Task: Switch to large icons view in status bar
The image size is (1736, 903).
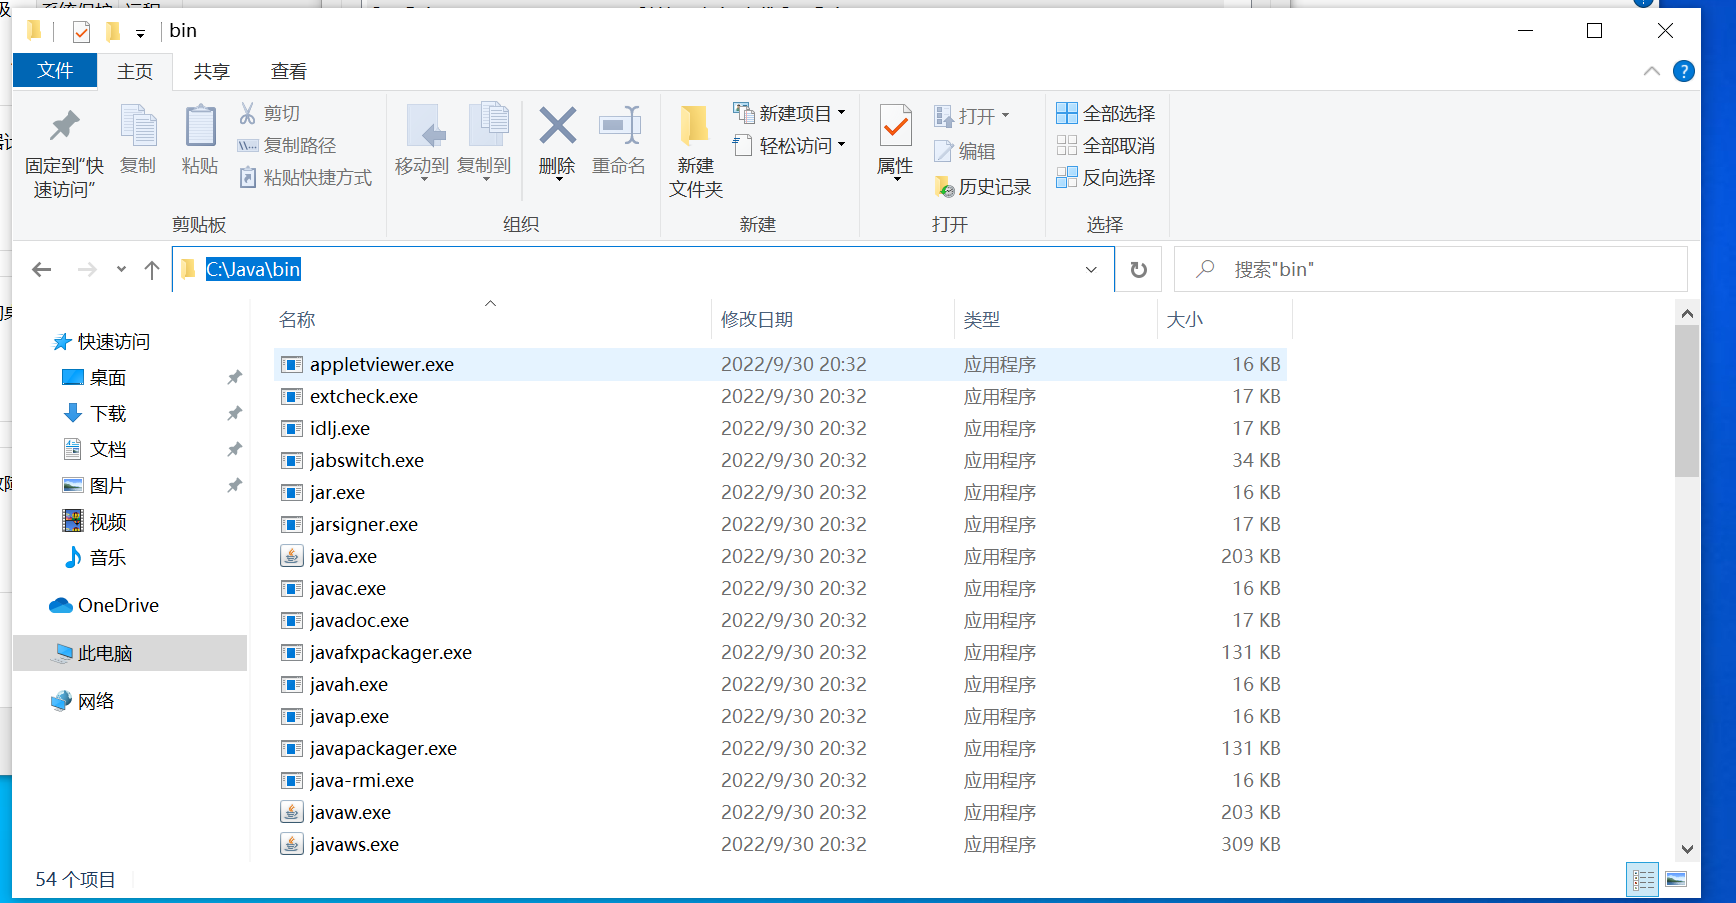Action: [1676, 880]
